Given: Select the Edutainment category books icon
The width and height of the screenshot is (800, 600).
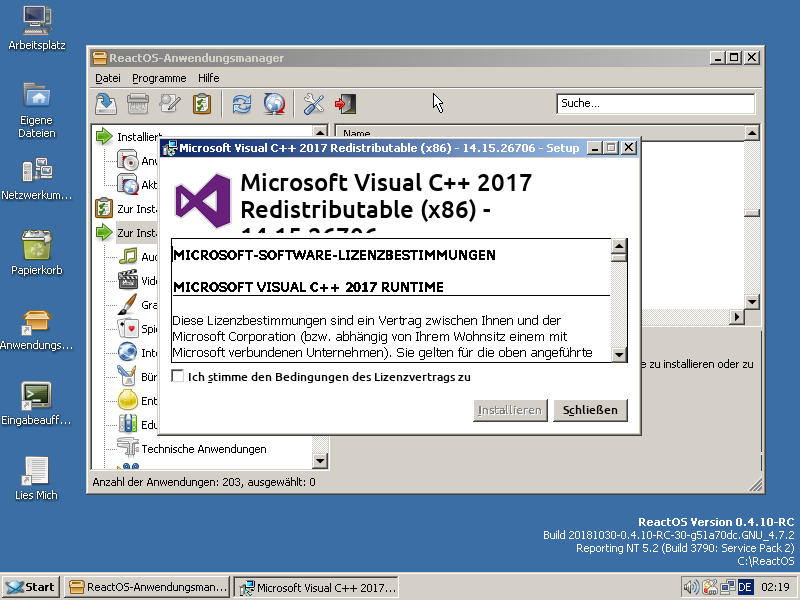Looking at the screenshot, I should click(128, 424).
